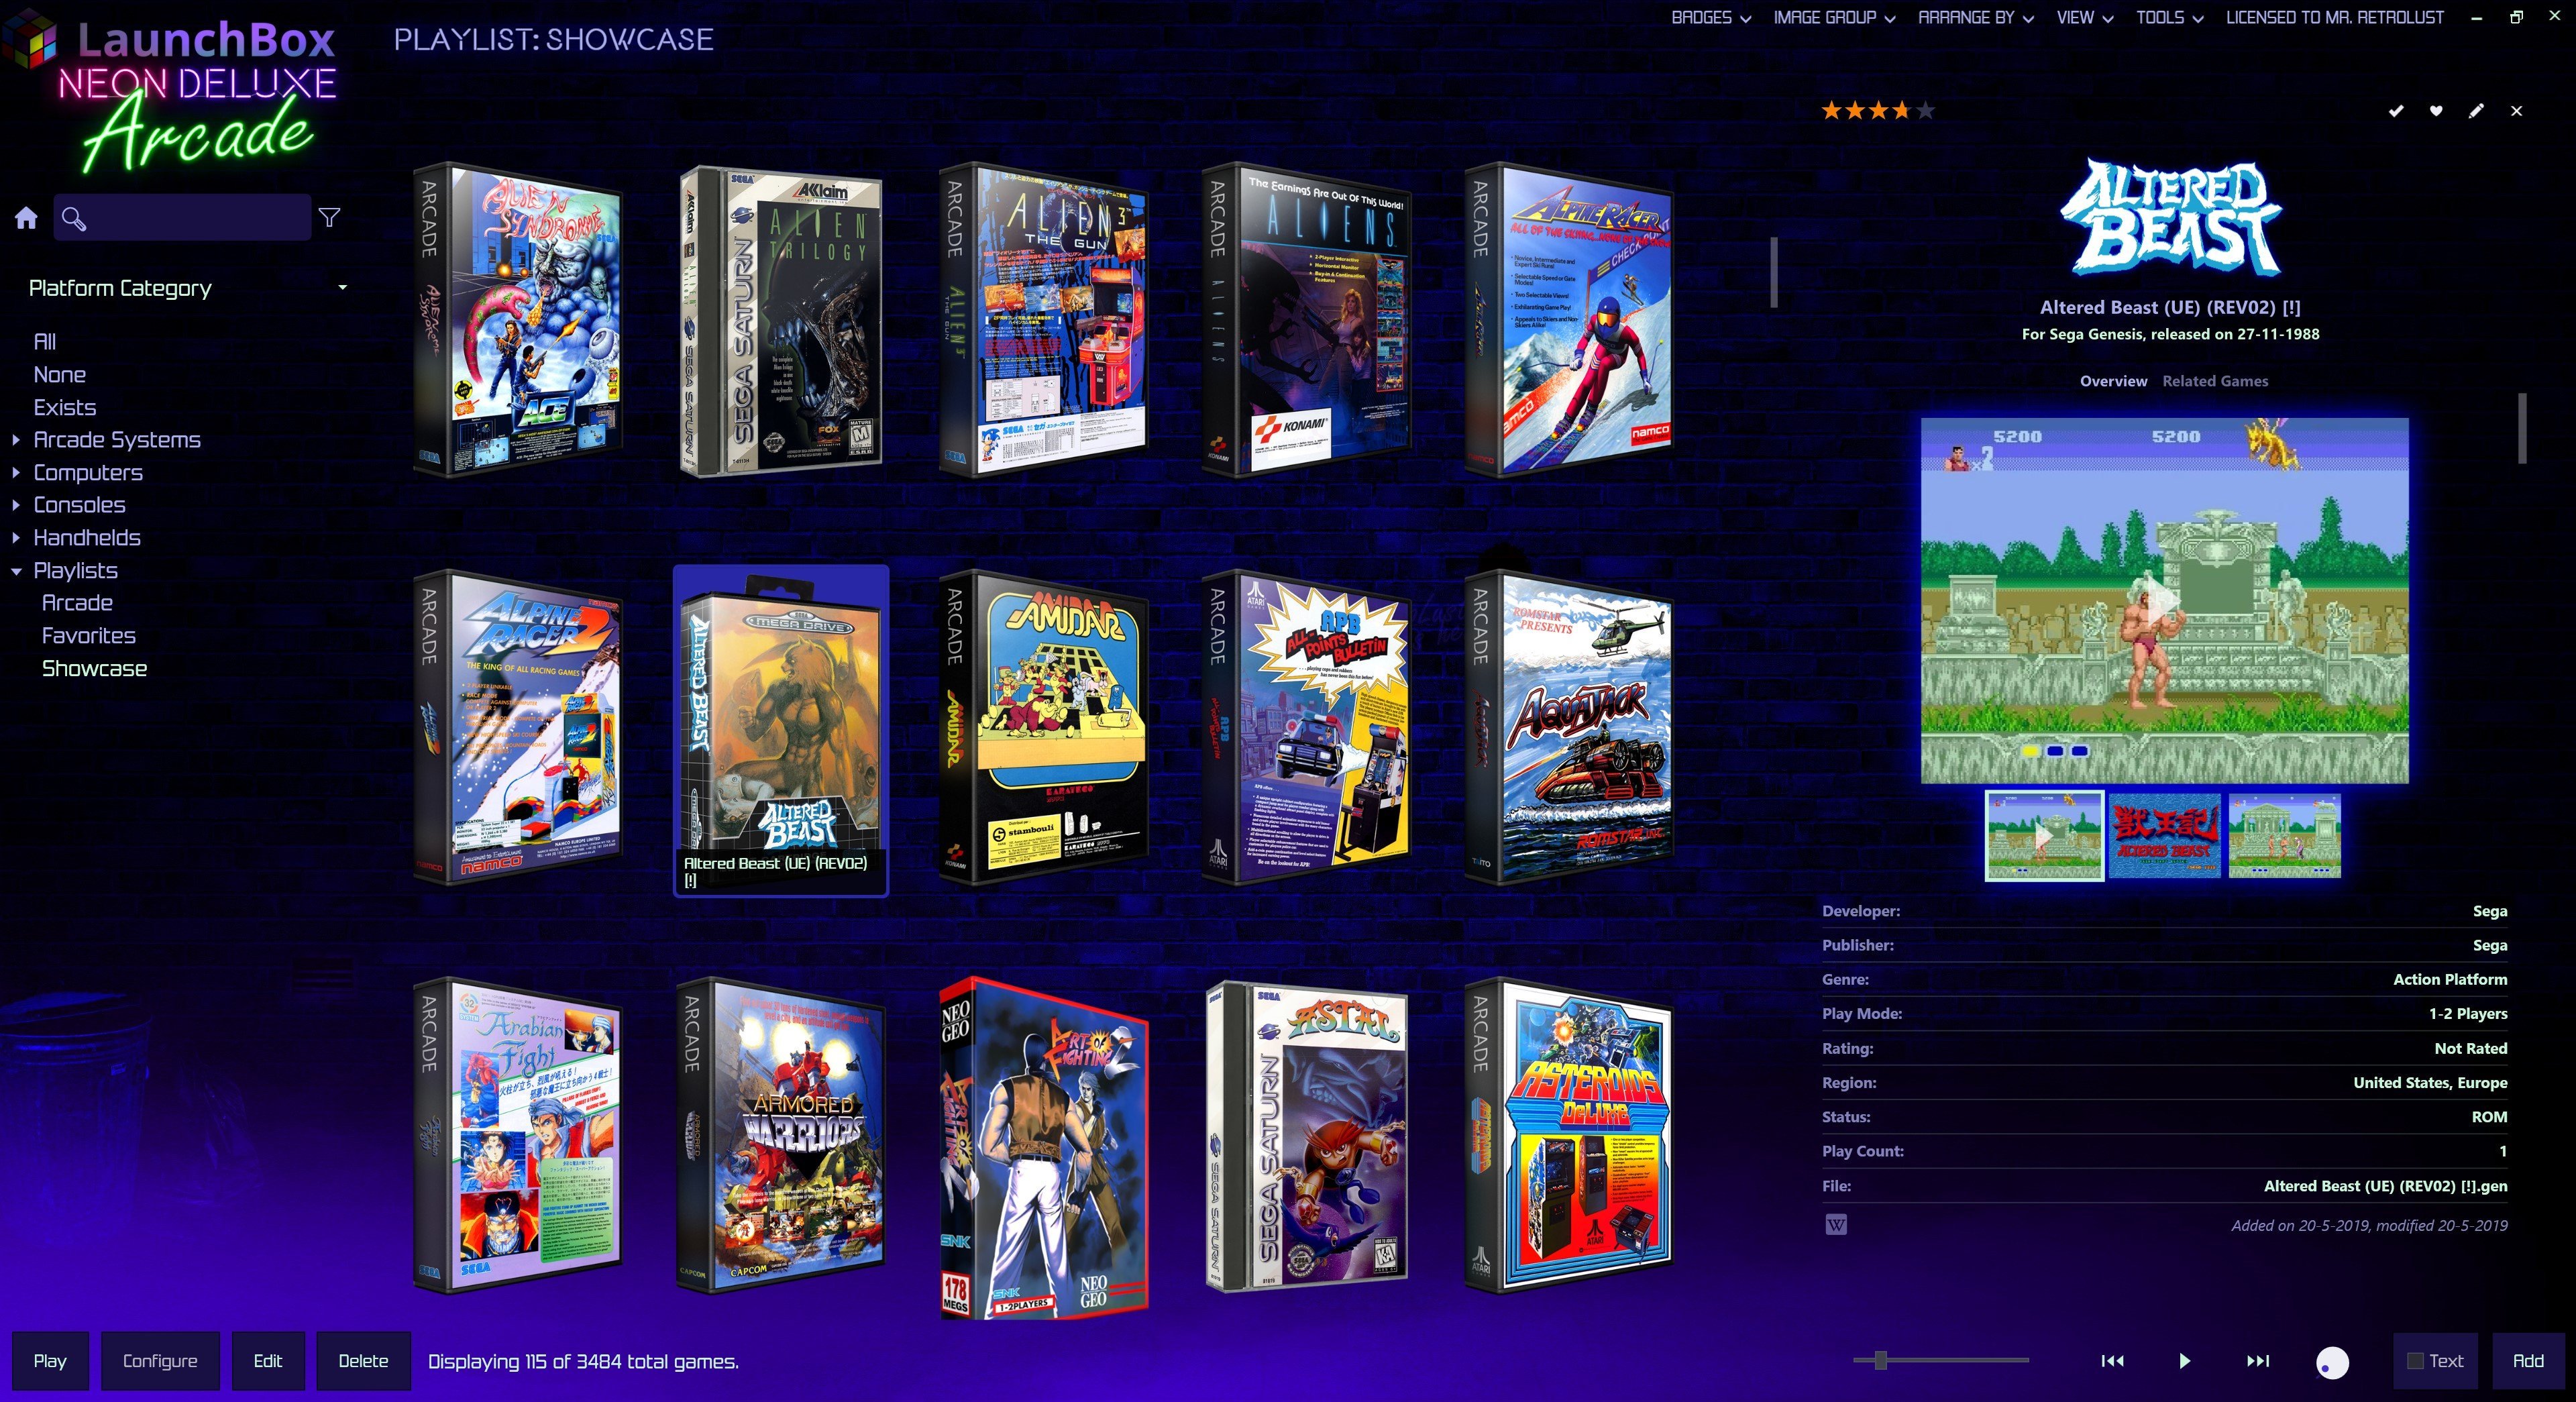Open the filter funnel icon
This screenshot has height=1402, width=2576.
[329, 217]
